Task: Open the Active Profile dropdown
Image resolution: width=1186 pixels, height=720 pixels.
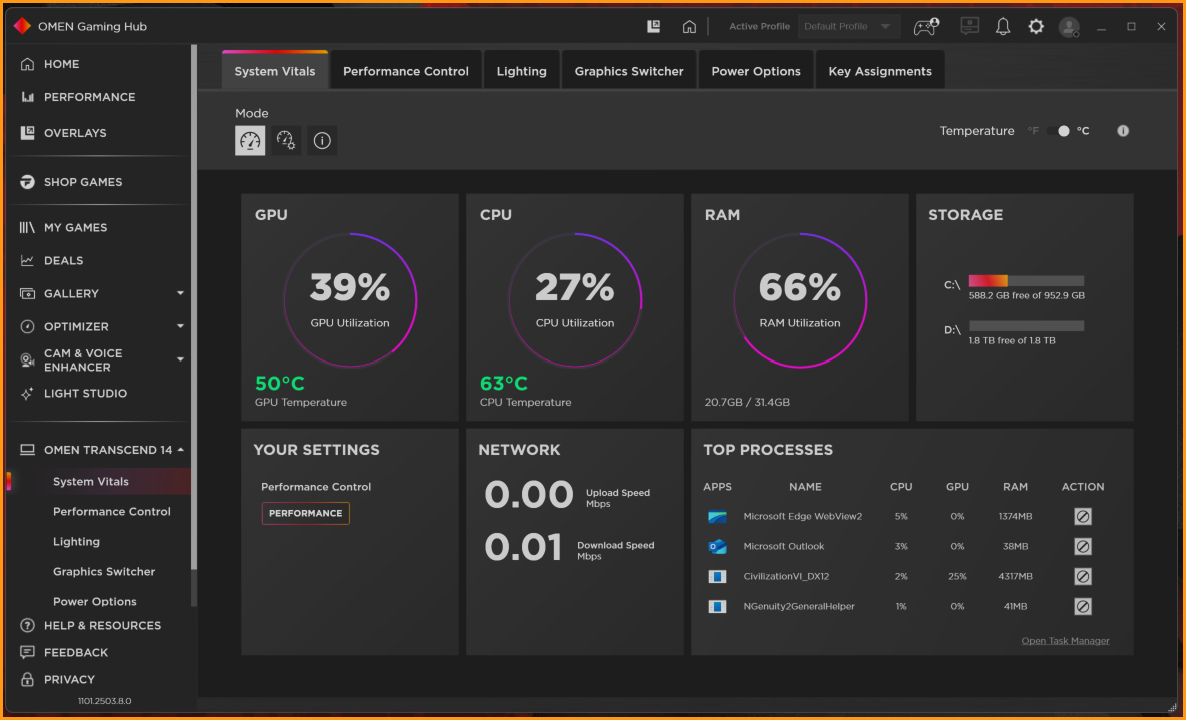Action: point(848,27)
